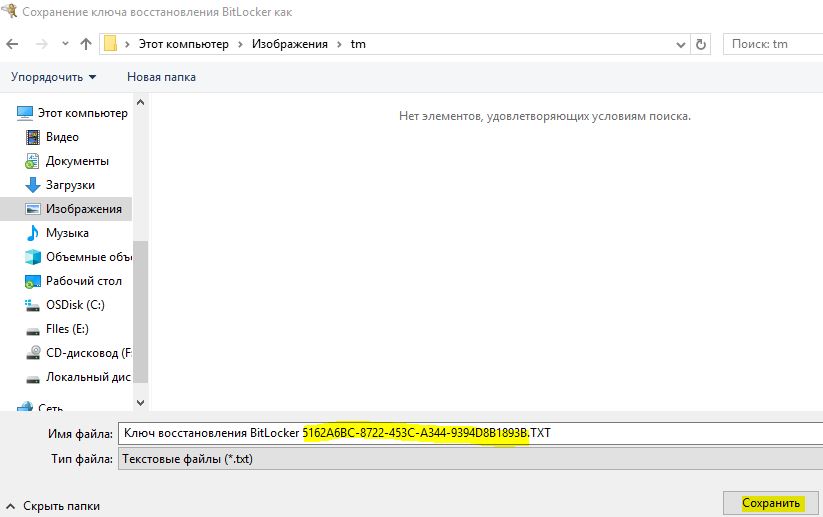Click the Документы document icon
This screenshot has width=823, height=517.
click(32, 161)
